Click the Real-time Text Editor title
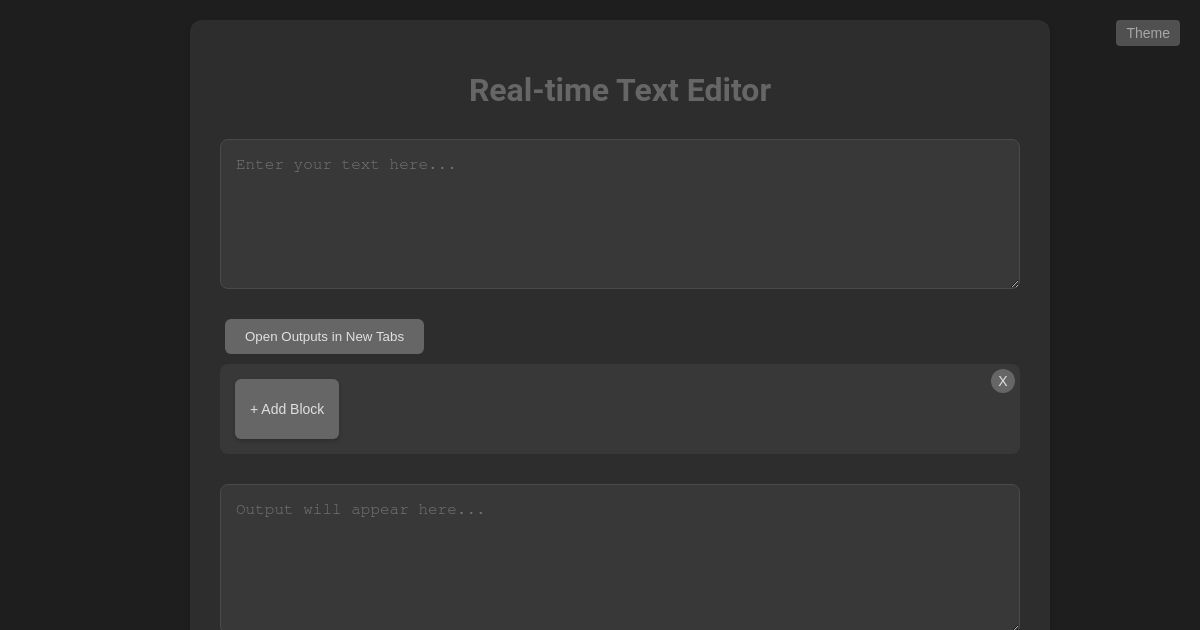1200x630 pixels. 620,90
